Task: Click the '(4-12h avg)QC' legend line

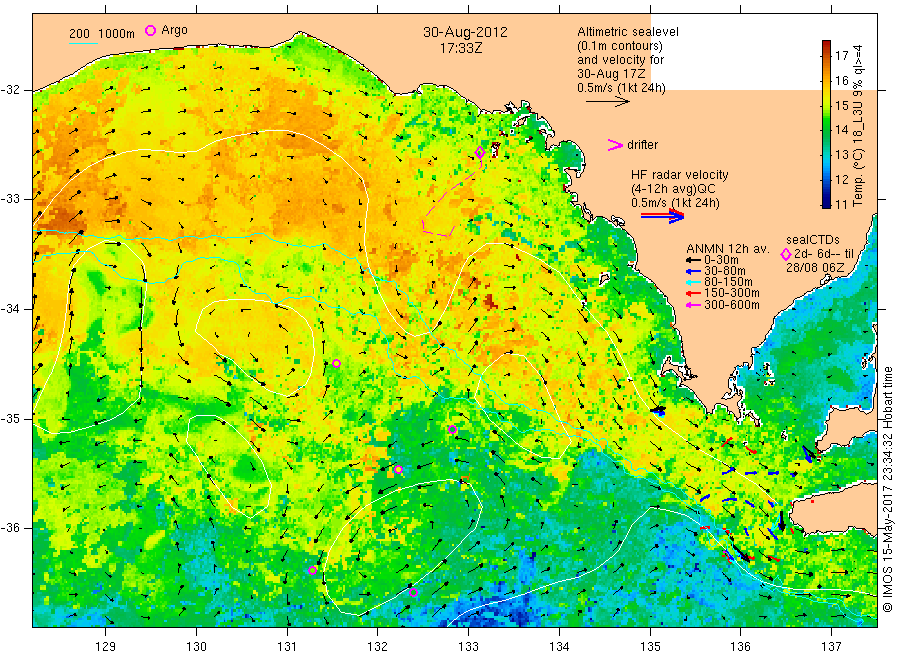Action: click(x=673, y=189)
